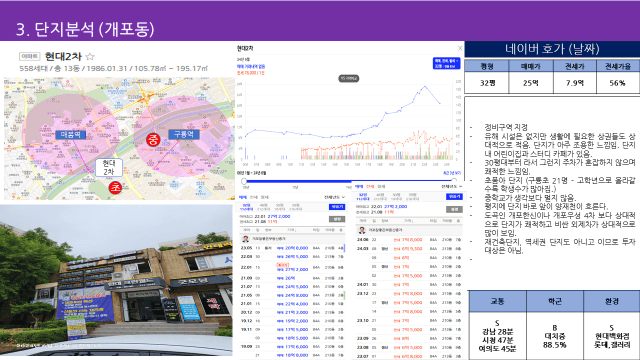Click the blue button beside left size options
This screenshot has height=360, width=640.
click(x=337, y=207)
